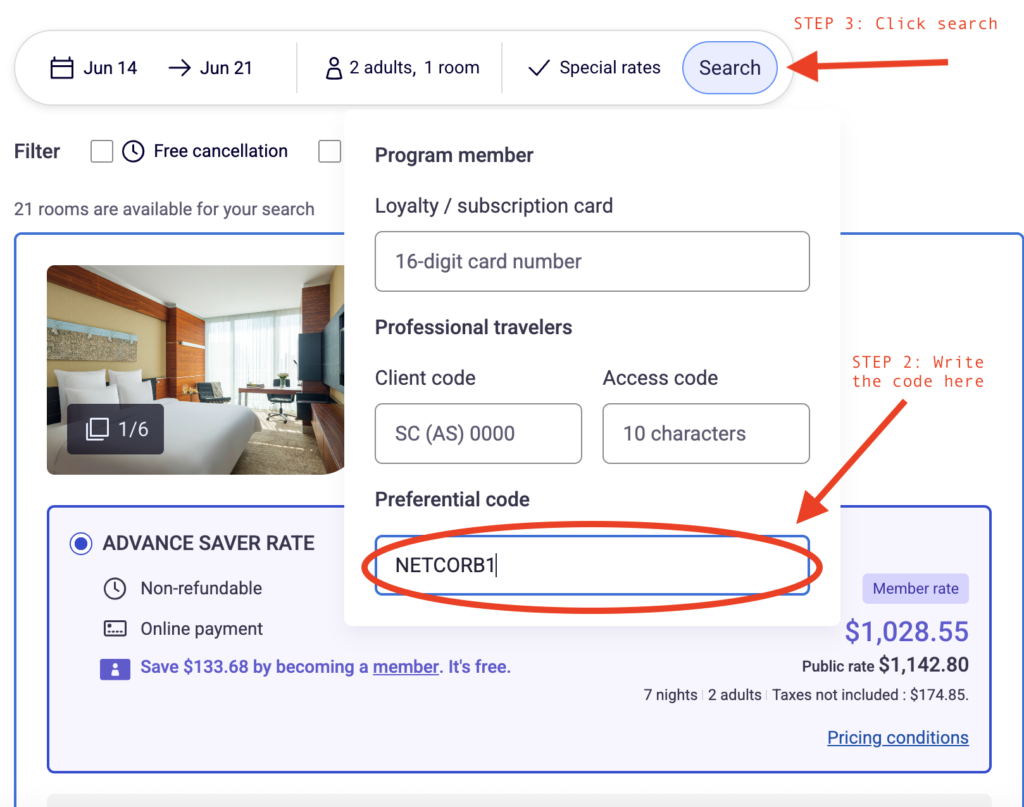Follow the member sign-up link
The height and width of the screenshot is (807, 1024).
pyautogui.click(x=406, y=667)
